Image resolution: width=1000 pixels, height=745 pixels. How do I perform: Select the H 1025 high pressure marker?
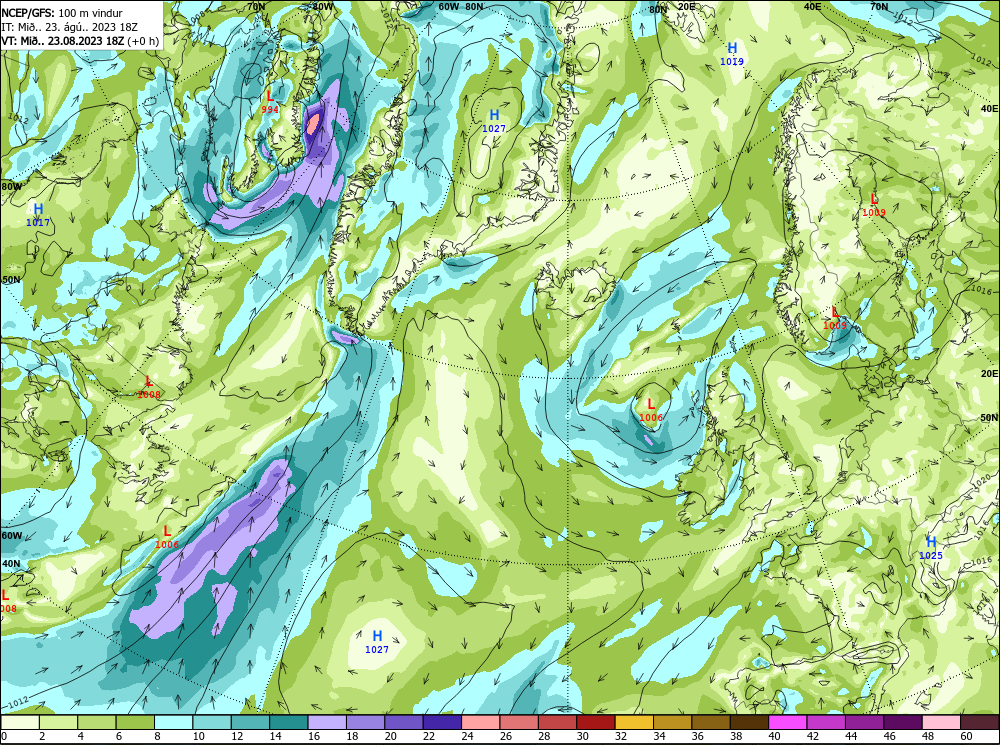[x=931, y=548]
